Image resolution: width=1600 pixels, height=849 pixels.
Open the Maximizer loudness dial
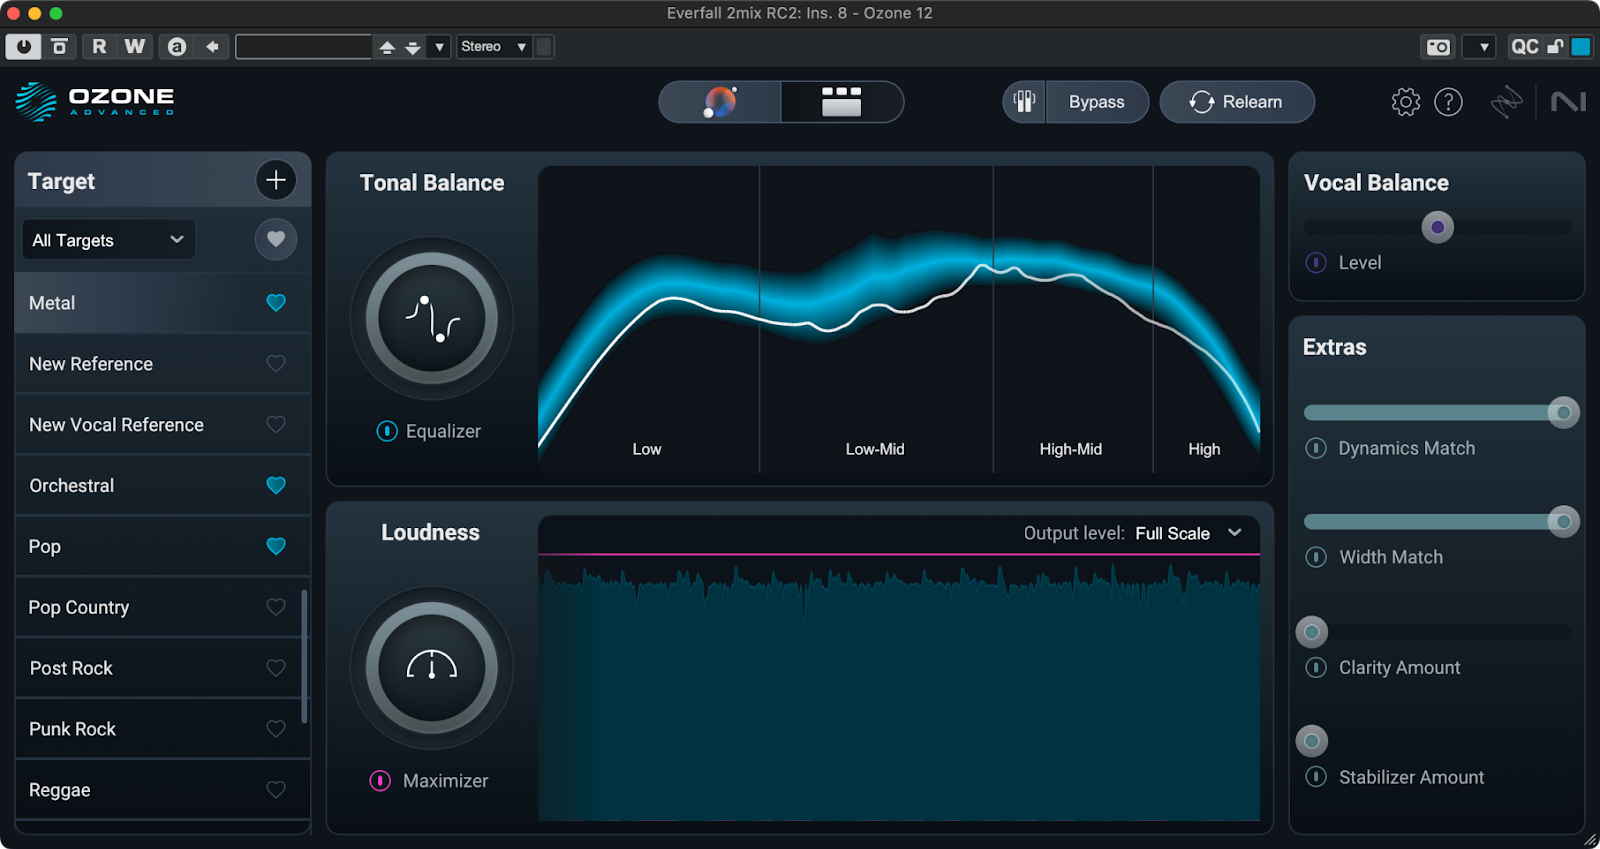431,668
